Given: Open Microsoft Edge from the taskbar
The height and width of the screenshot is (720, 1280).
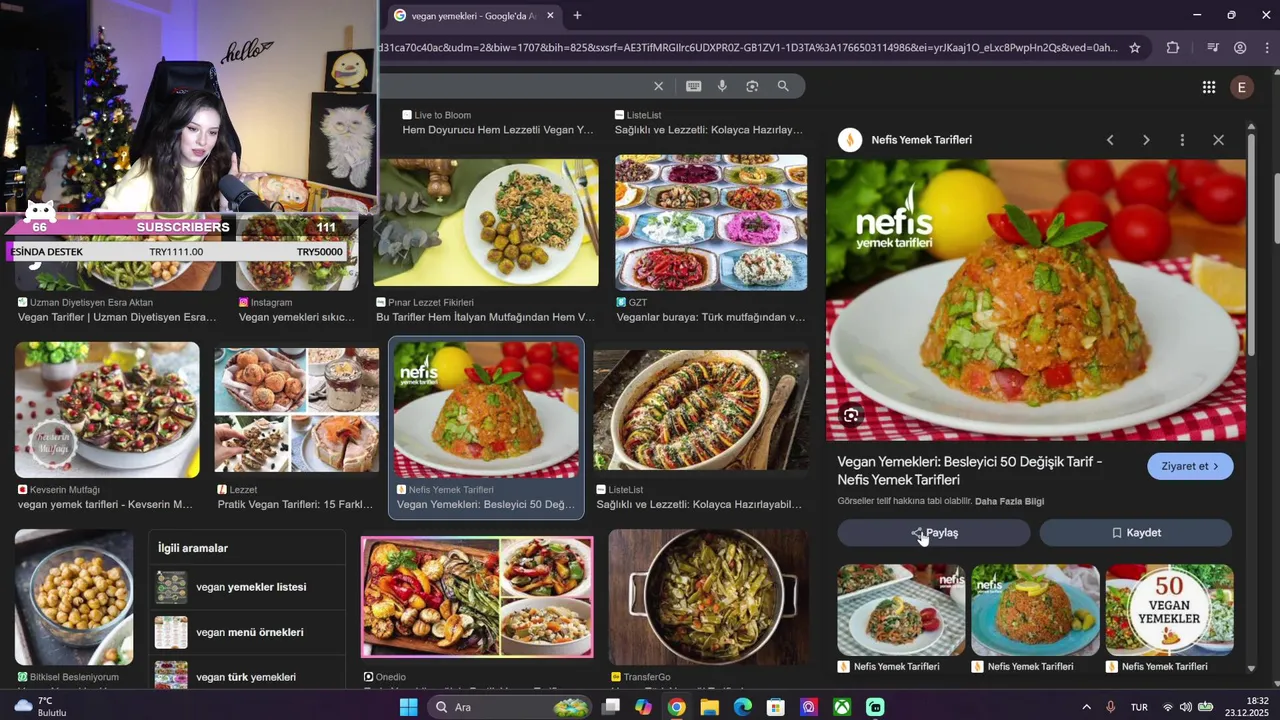Looking at the screenshot, I should [742, 707].
